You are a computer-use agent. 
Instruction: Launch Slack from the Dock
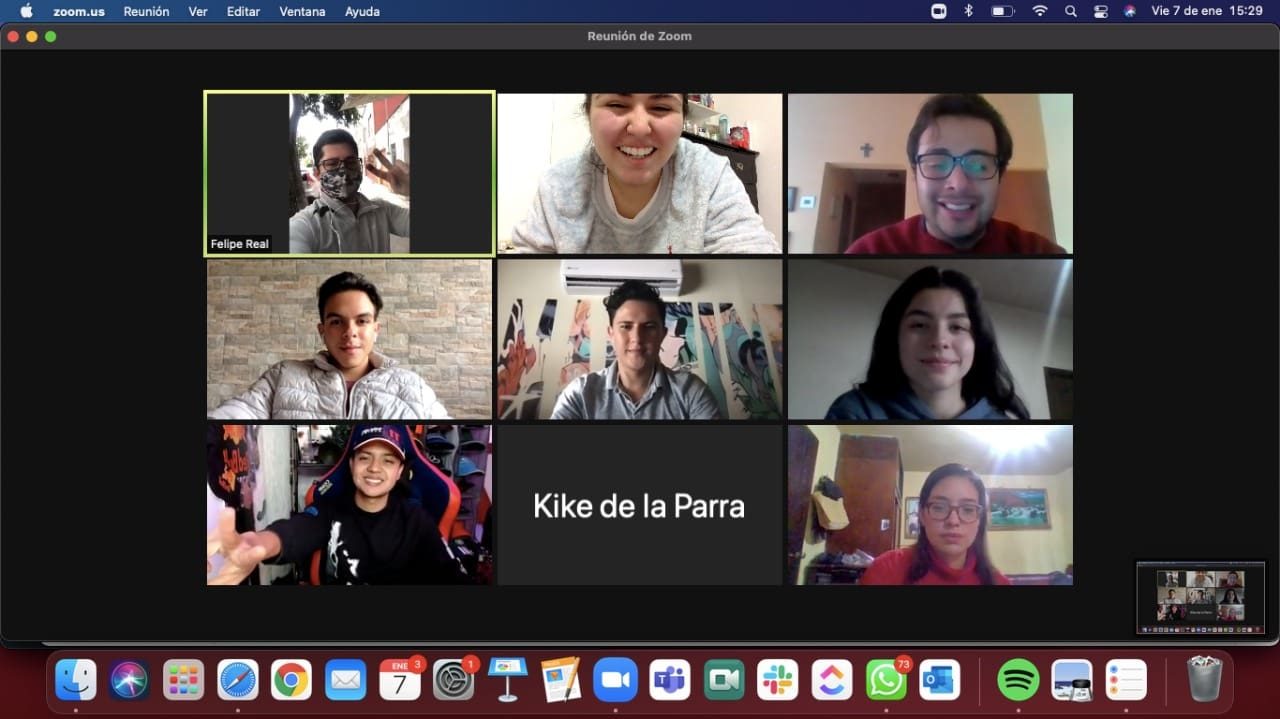point(777,680)
